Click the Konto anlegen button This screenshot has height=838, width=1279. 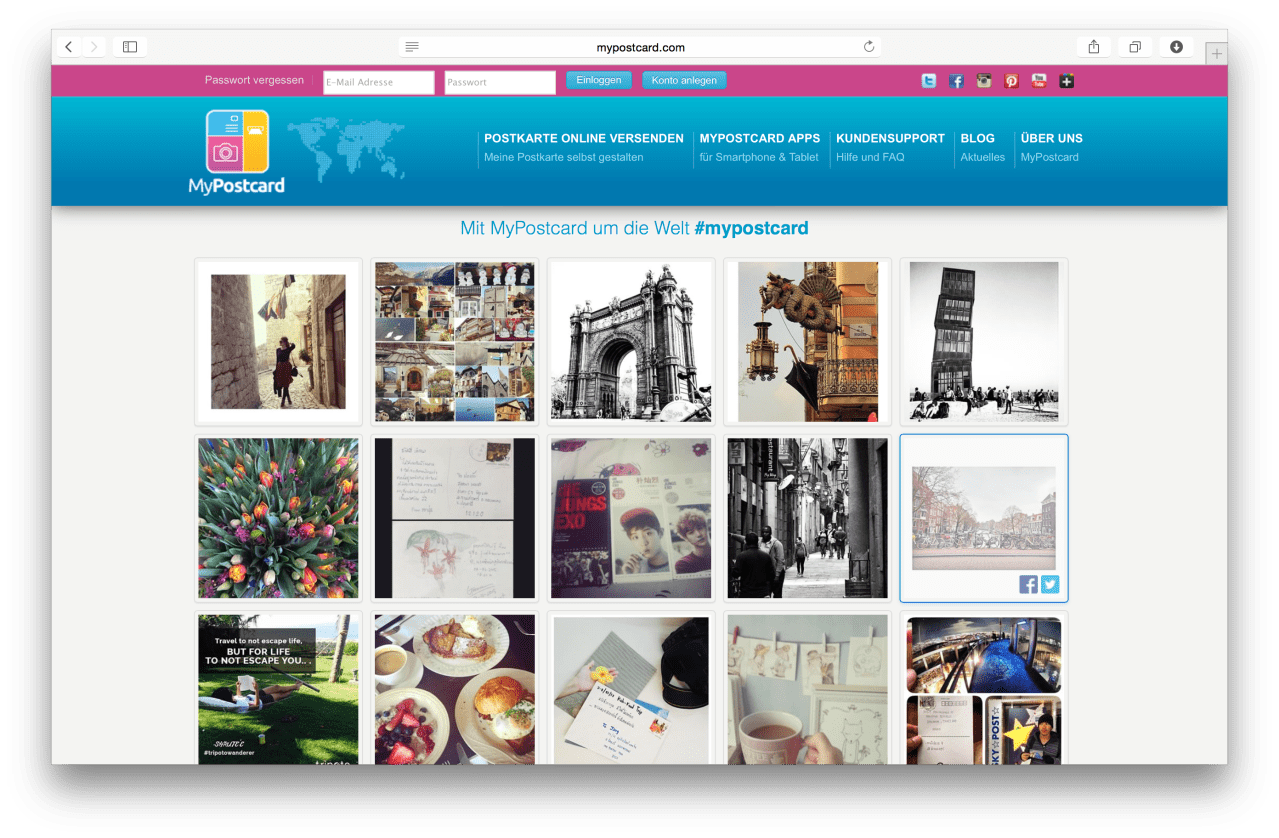[x=684, y=80]
